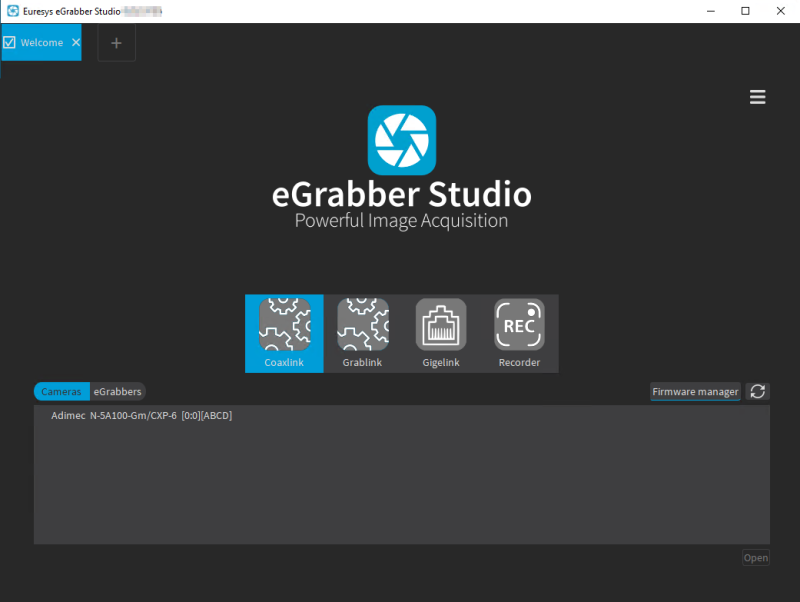Click the Recorder REC symbol
This screenshot has width=800, height=602.
point(519,324)
